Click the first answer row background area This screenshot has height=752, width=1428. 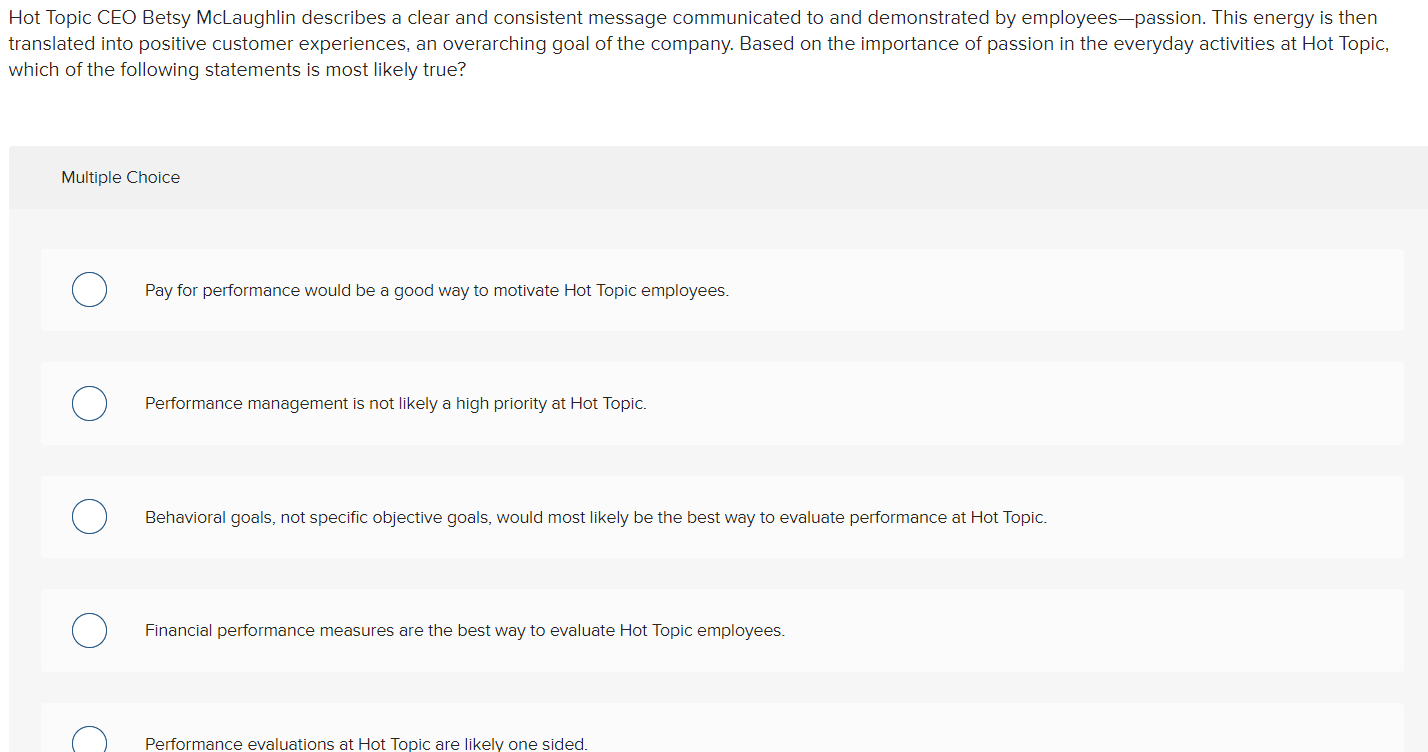(900, 290)
